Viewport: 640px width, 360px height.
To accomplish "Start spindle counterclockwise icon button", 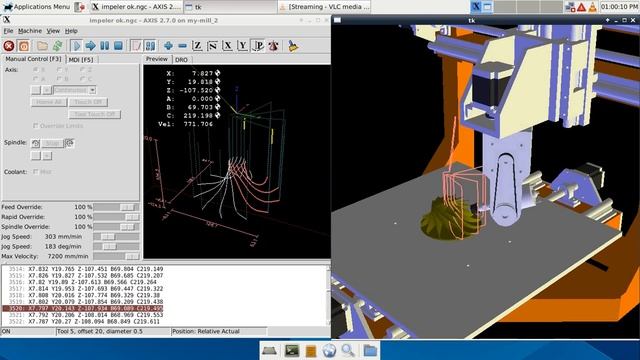I will 36,143.
